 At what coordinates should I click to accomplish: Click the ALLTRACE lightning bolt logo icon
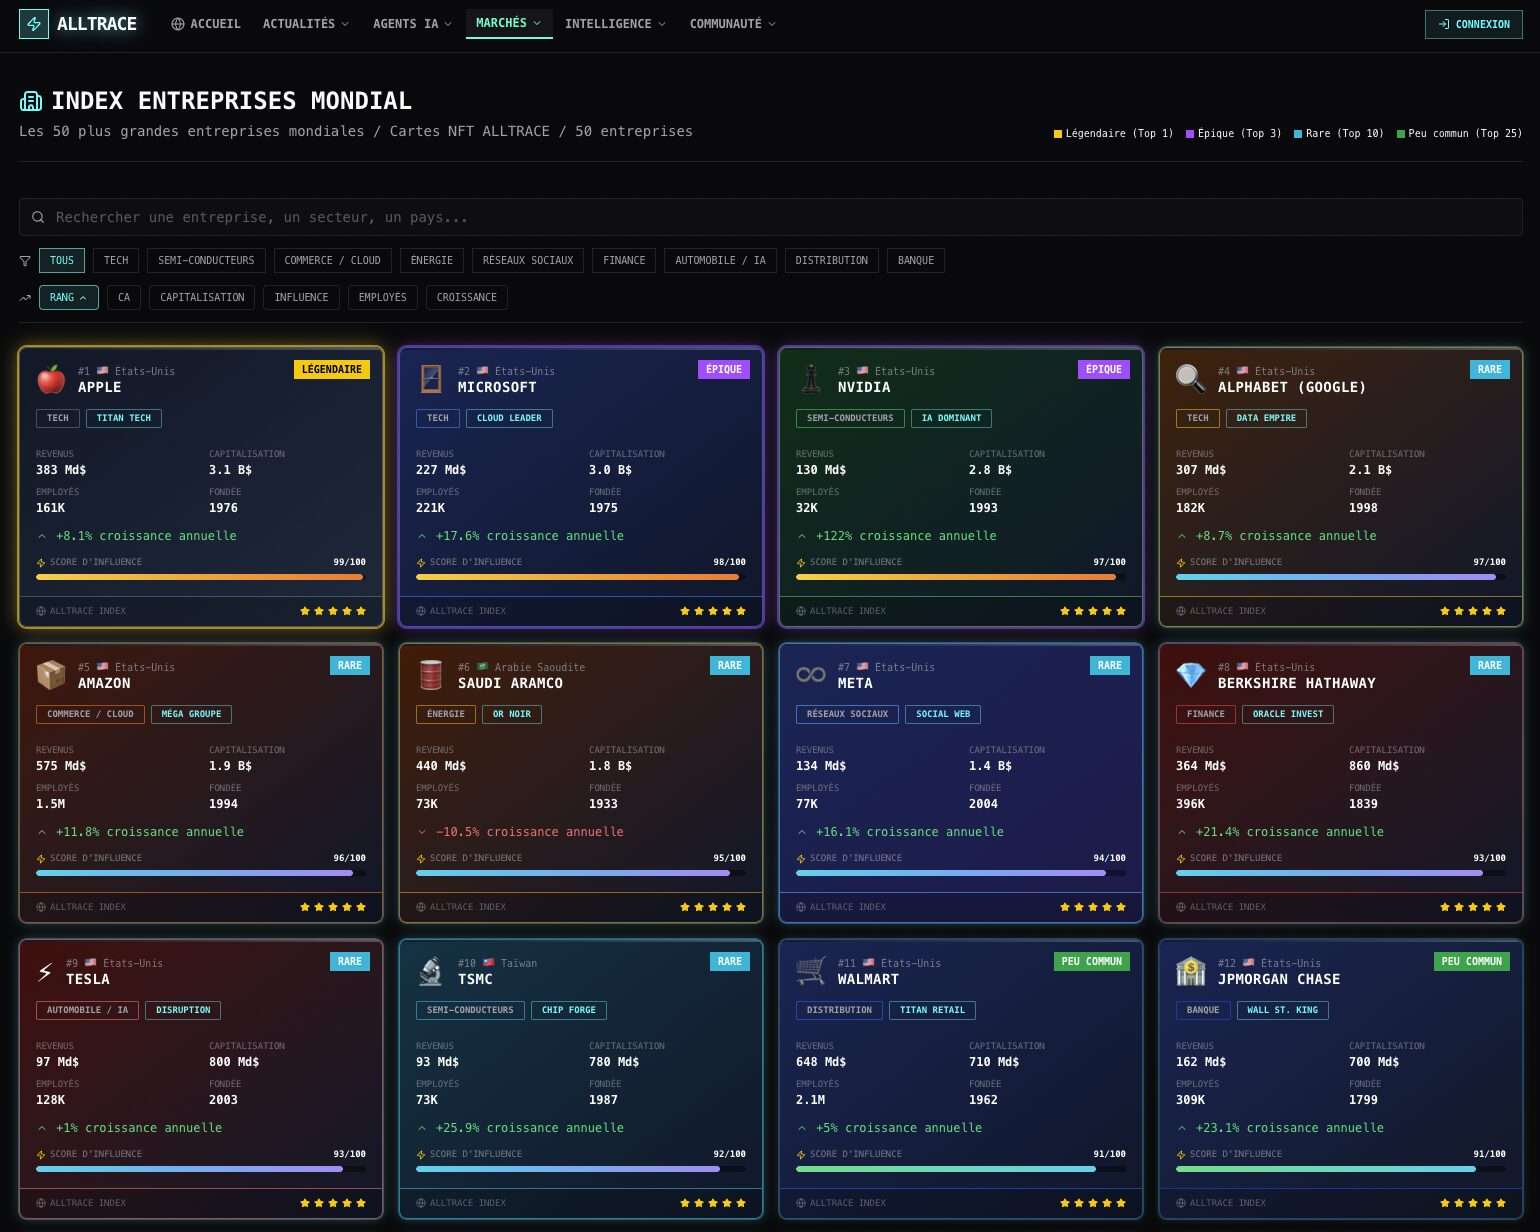pos(34,24)
